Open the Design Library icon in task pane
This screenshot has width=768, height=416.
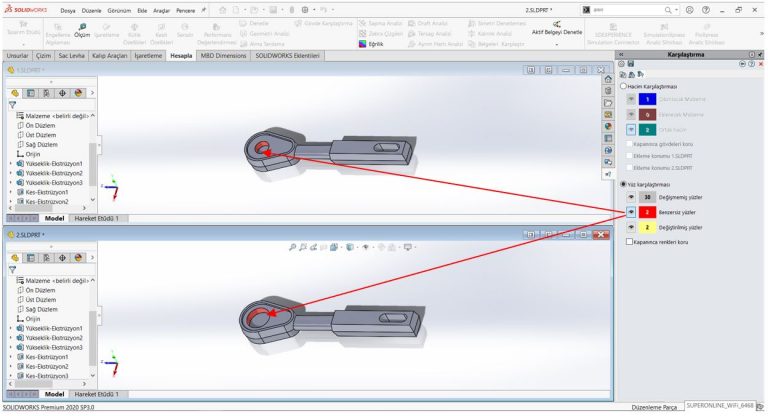[x=608, y=91]
